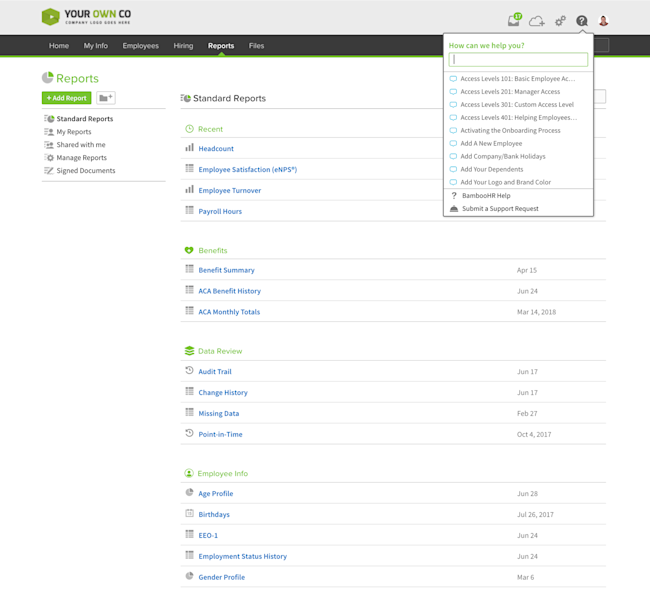Click the help question mark icon
Screen dimensions: 650x591
click(582, 21)
